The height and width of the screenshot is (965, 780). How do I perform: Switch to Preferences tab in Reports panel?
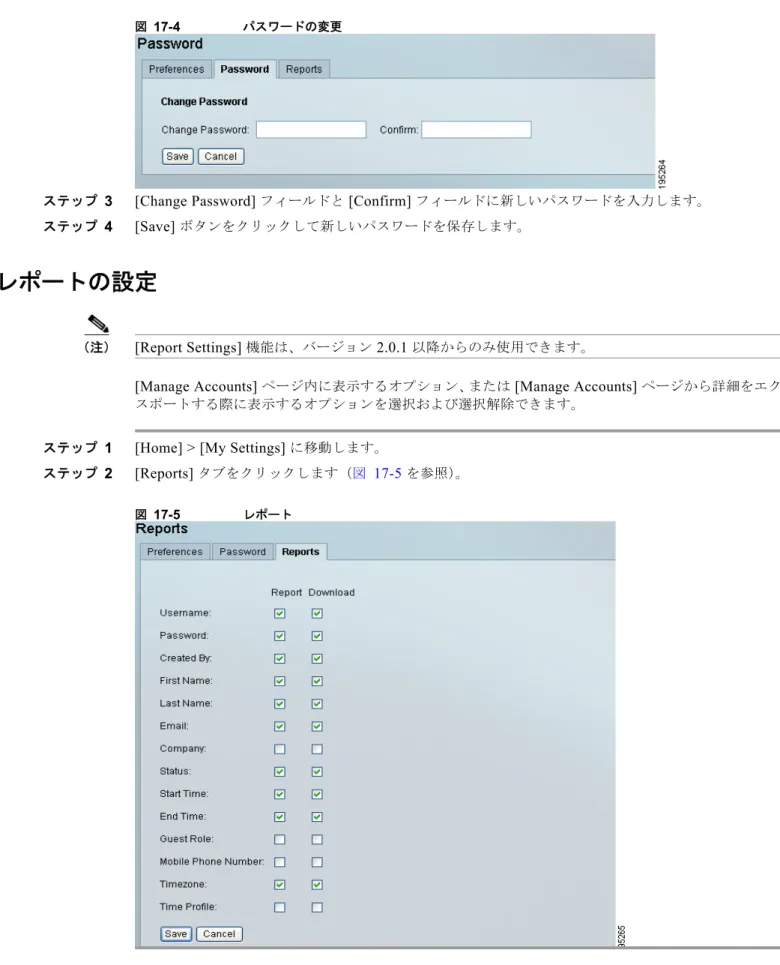(175, 551)
